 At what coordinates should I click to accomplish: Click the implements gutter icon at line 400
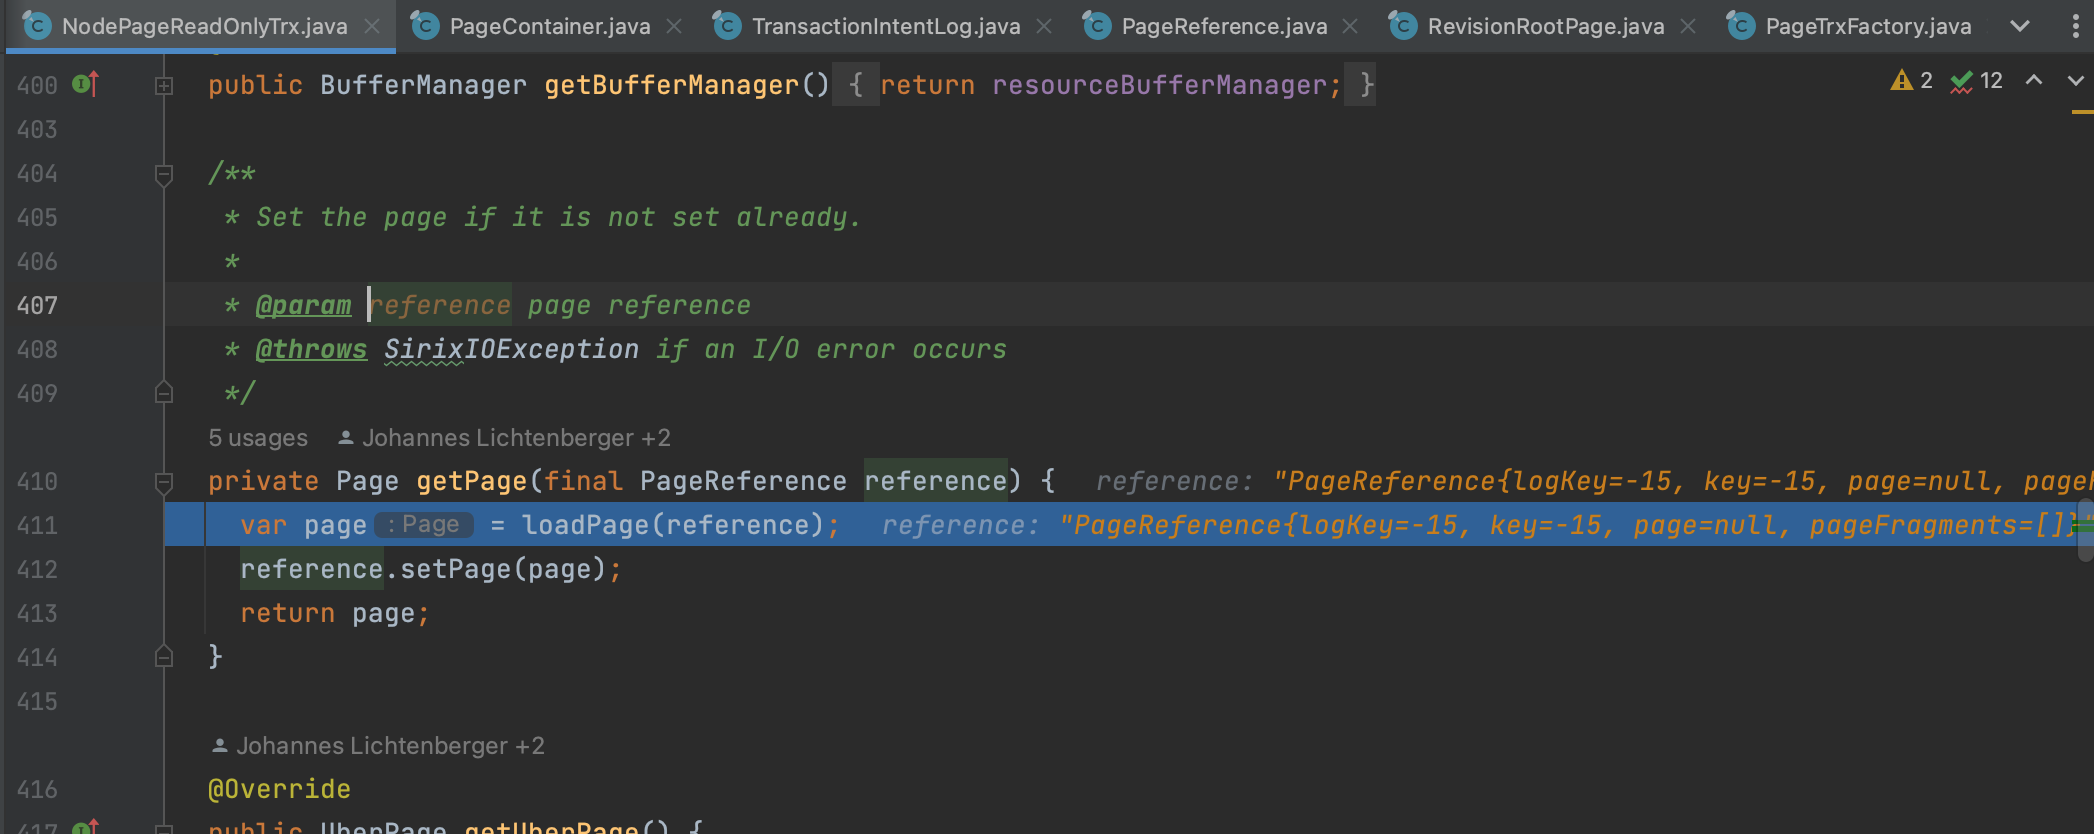click(x=85, y=85)
